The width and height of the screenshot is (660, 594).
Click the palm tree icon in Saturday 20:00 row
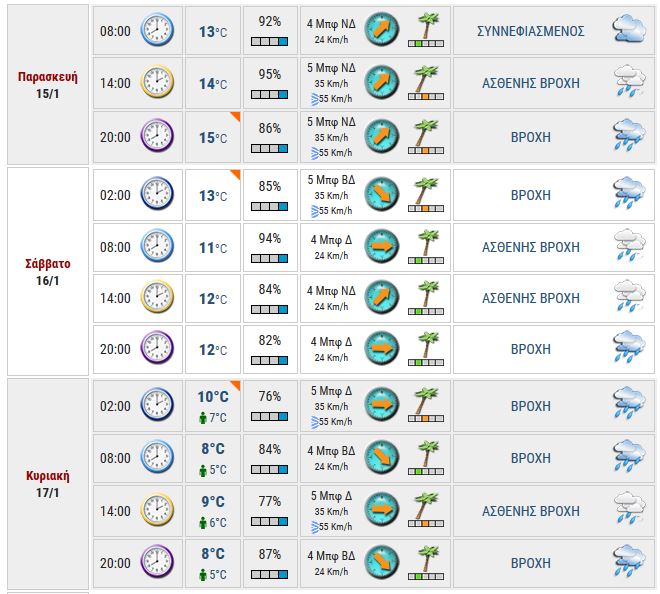click(x=427, y=345)
